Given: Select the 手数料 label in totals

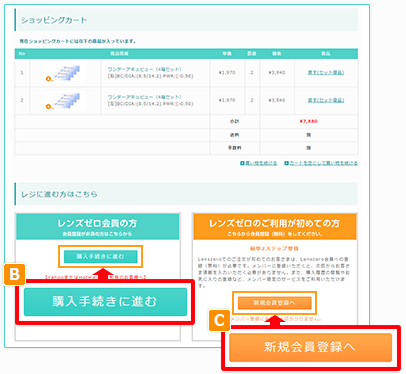Looking at the screenshot, I should point(234,148).
